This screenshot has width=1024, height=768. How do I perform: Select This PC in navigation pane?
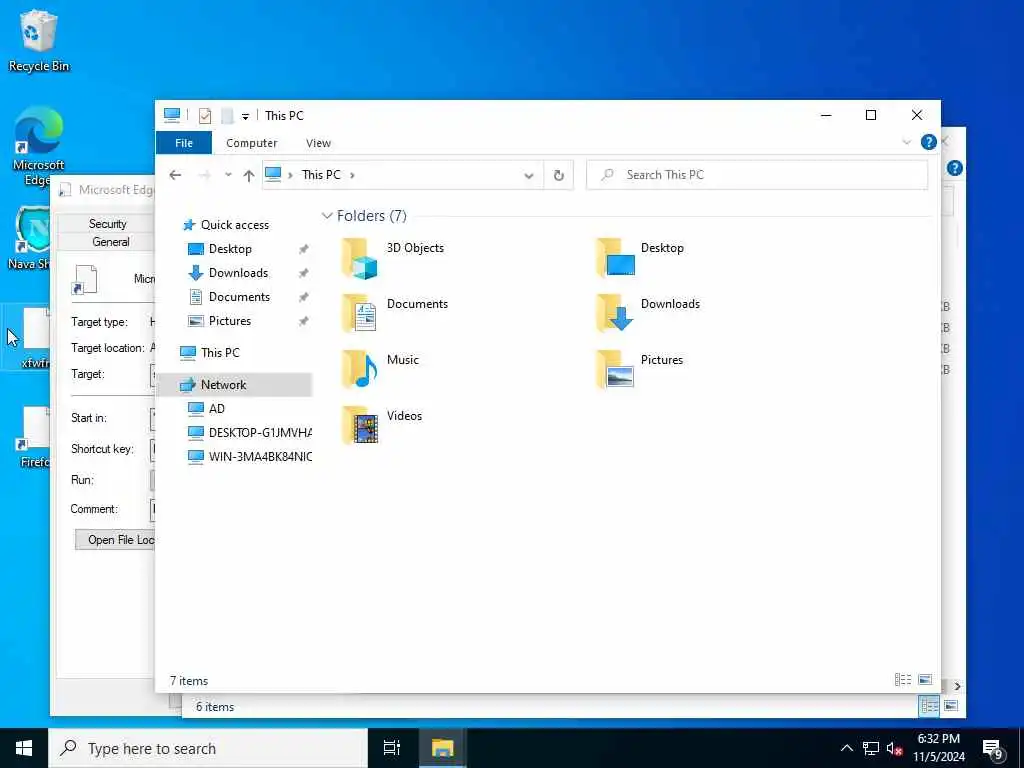pyautogui.click(x=220, y=353)
